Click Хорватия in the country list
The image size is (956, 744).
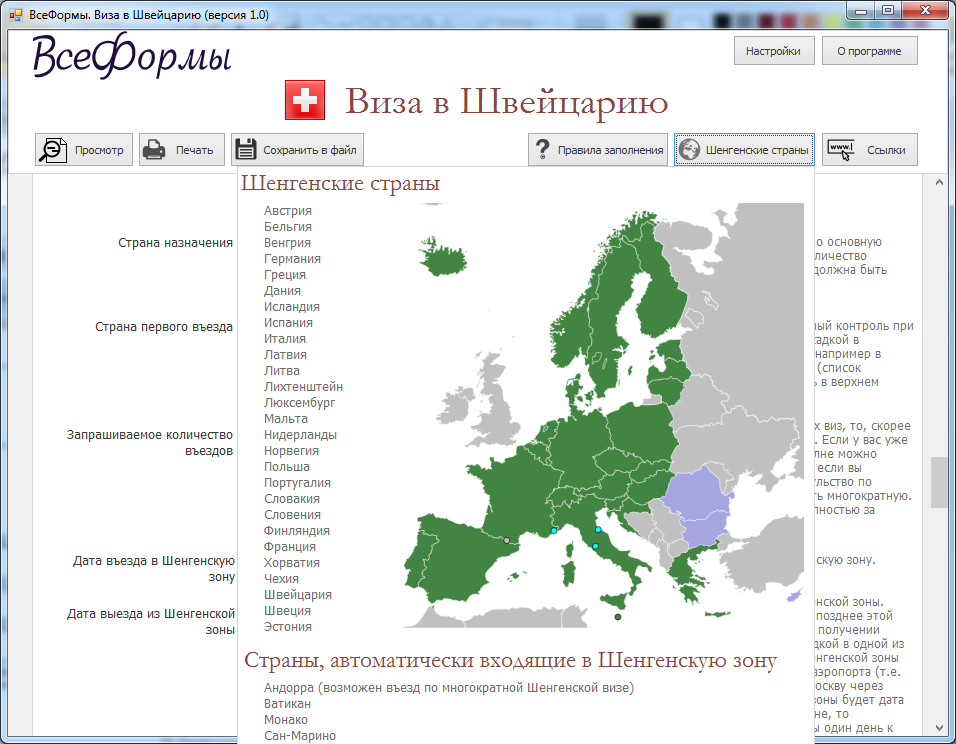pos(291,562)
